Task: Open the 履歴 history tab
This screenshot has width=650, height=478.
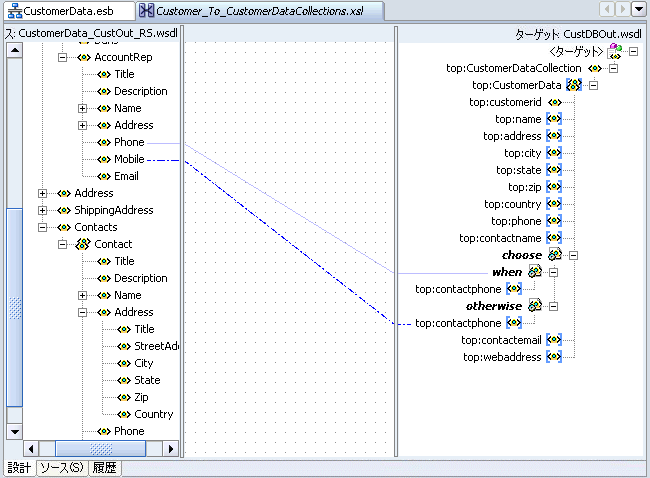Action: pos(104,468)
